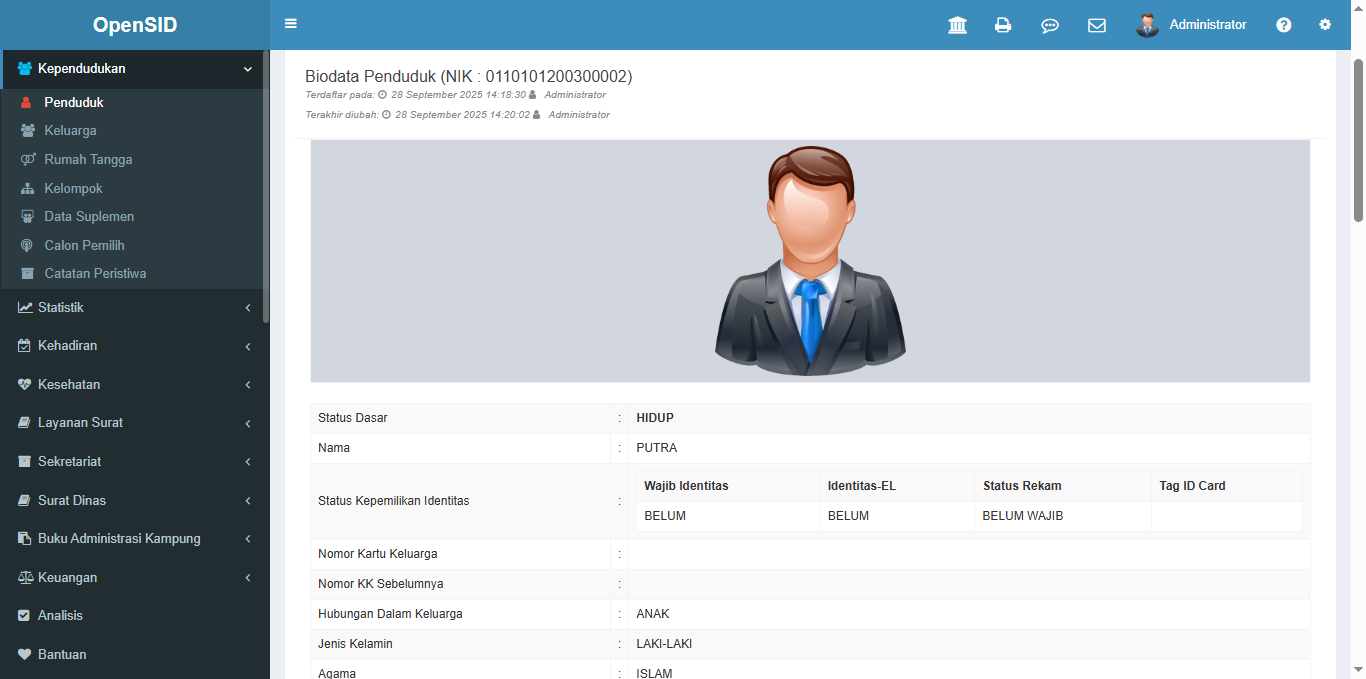Screen dimensions: 1366x679
Task: Open the Analisis sidebar link
Action: pyautogui.click(x=60, y=616)
